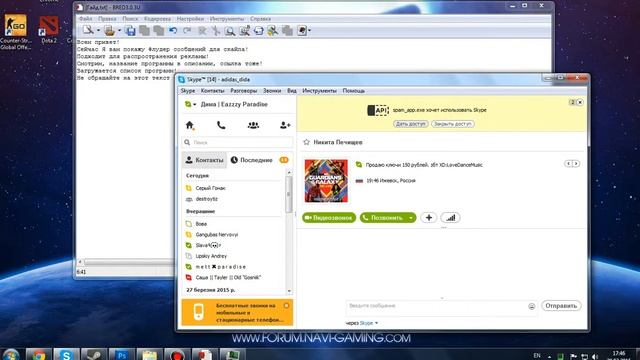Click the favorite star next to Никита Печищев
The height and width of the screenshot is (360, 640).
point(307,142)
